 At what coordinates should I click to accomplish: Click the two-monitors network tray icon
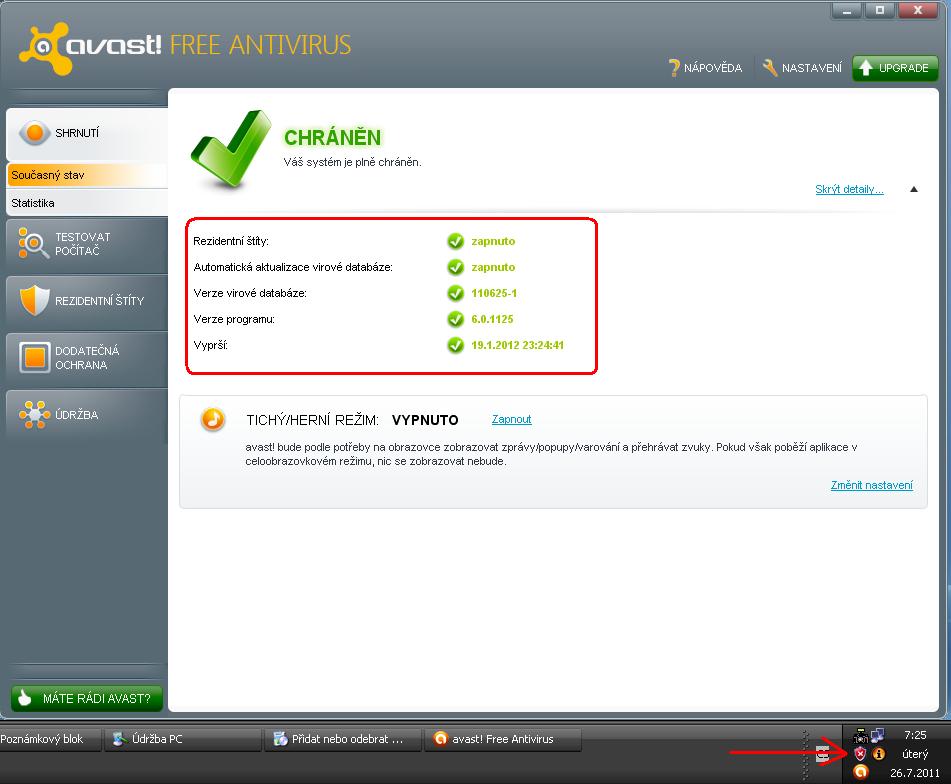coord(878,735)
